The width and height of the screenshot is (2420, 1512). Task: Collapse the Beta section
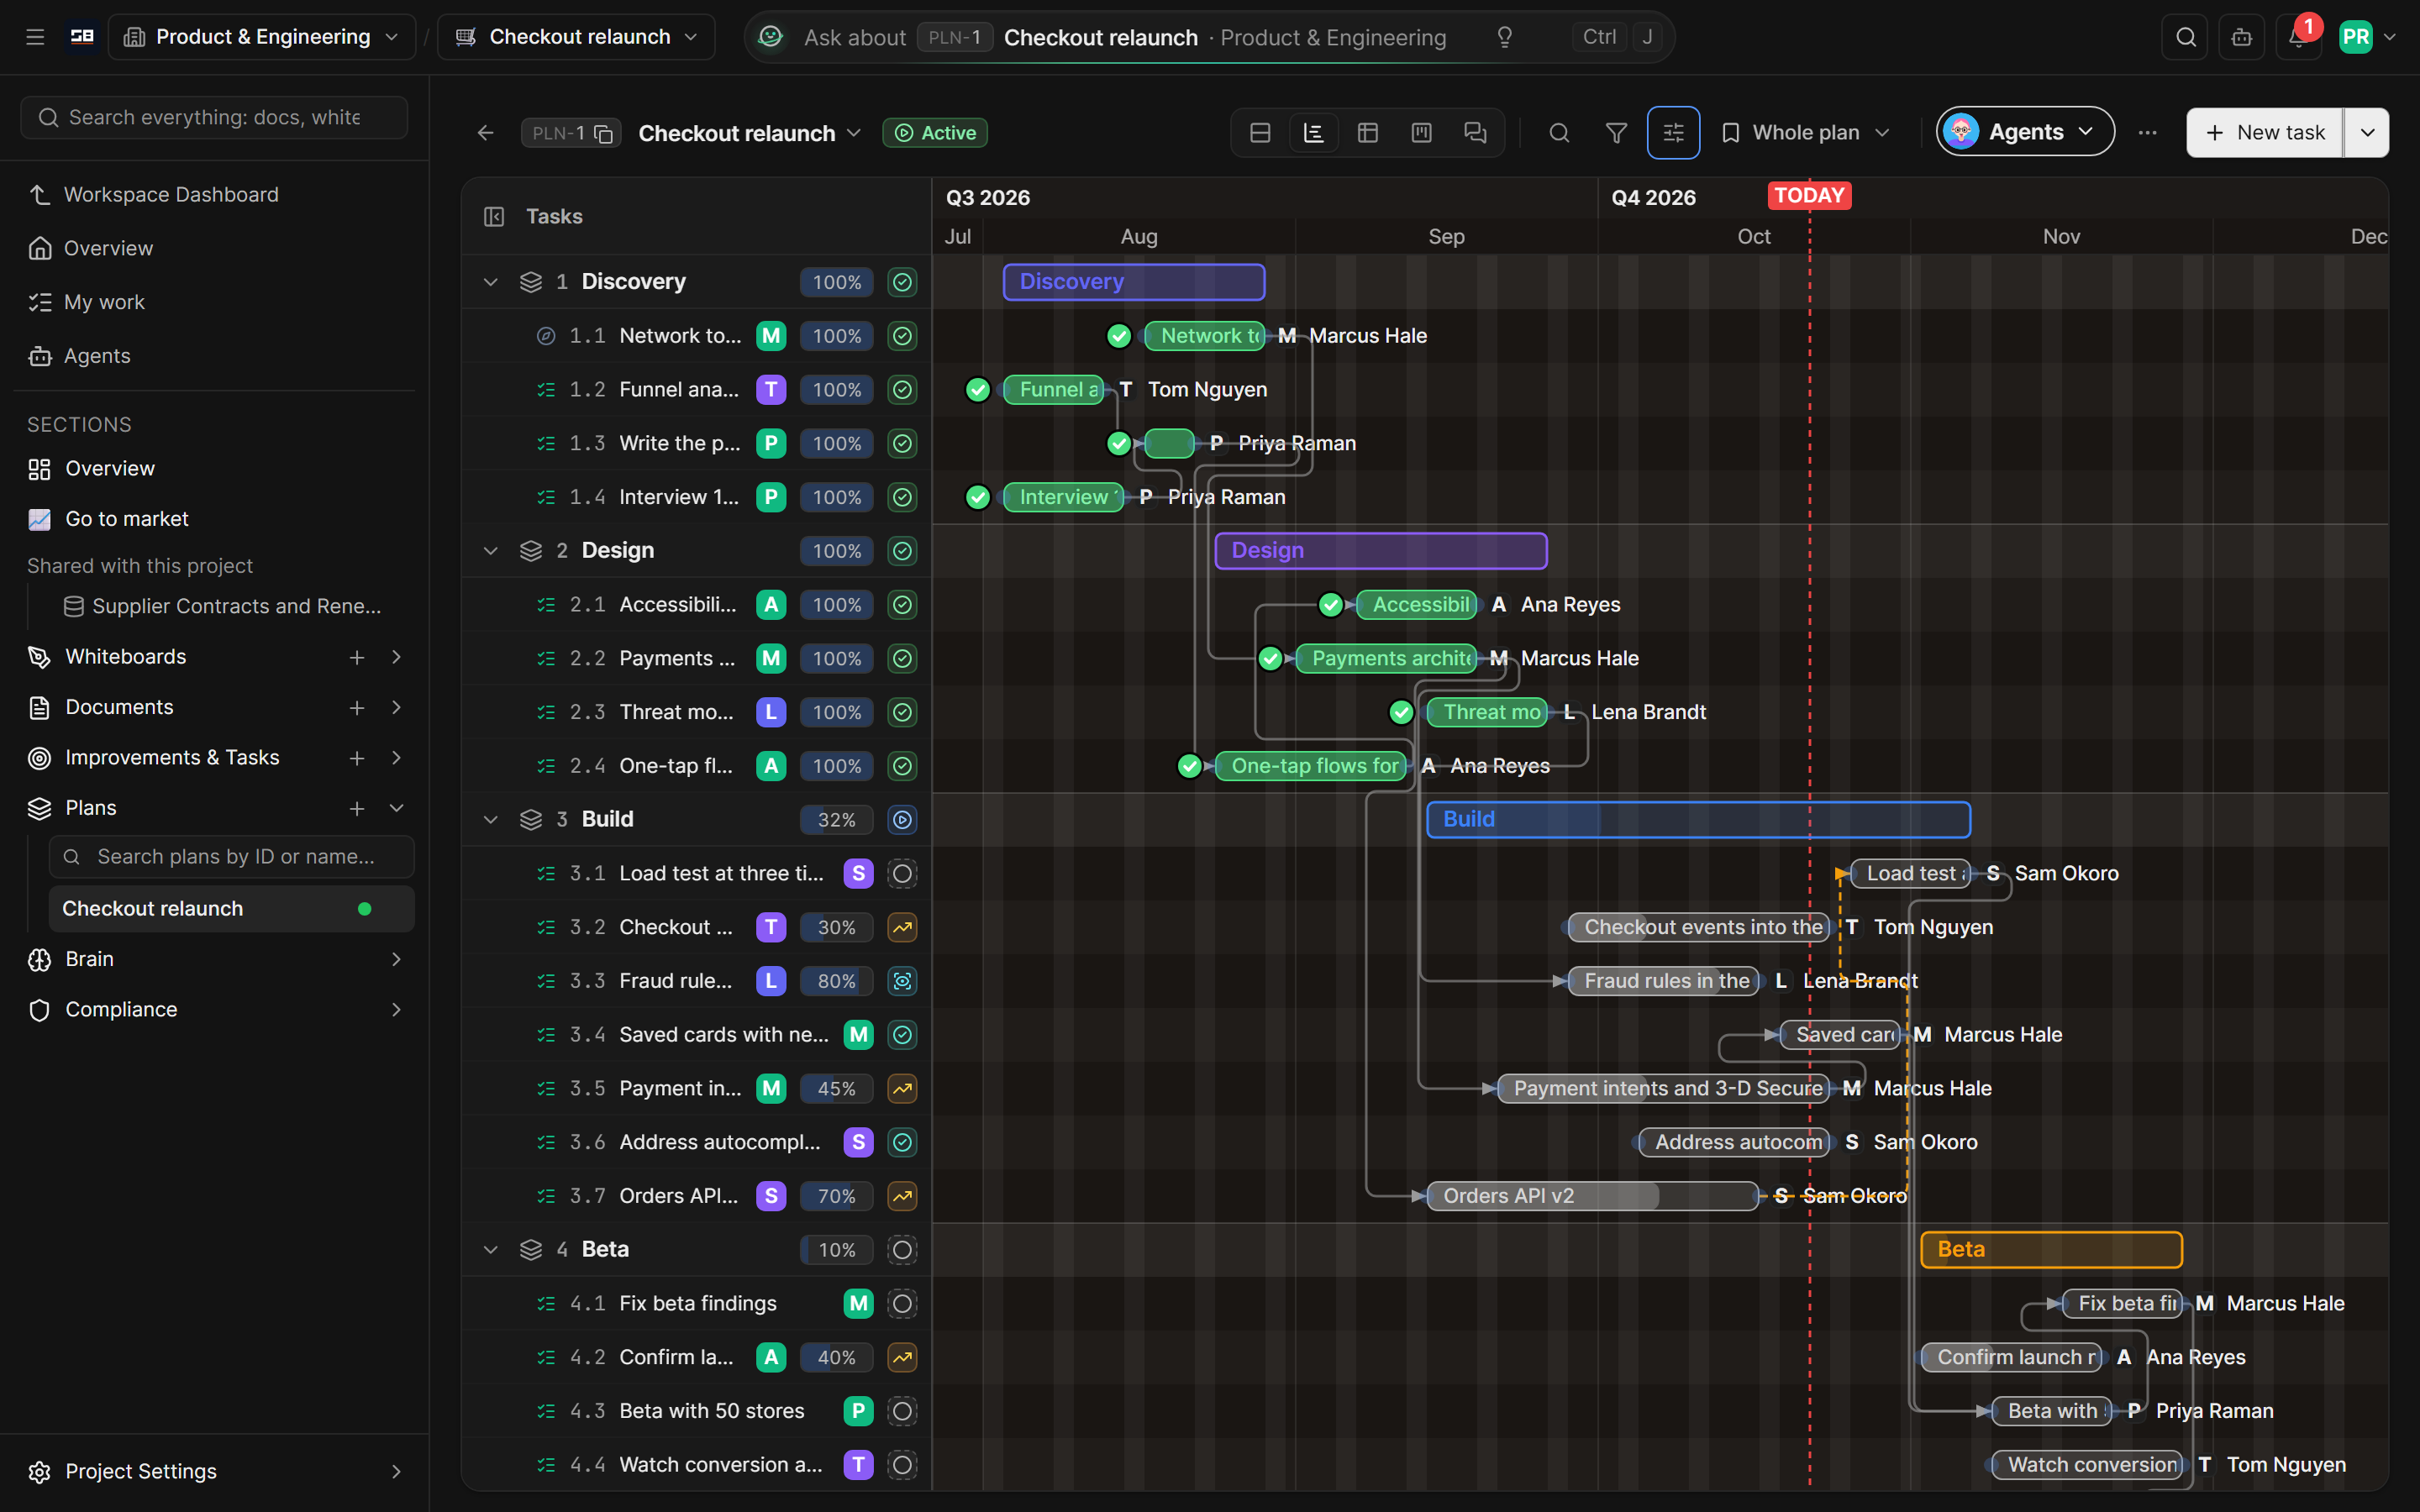coord(490,1250)
